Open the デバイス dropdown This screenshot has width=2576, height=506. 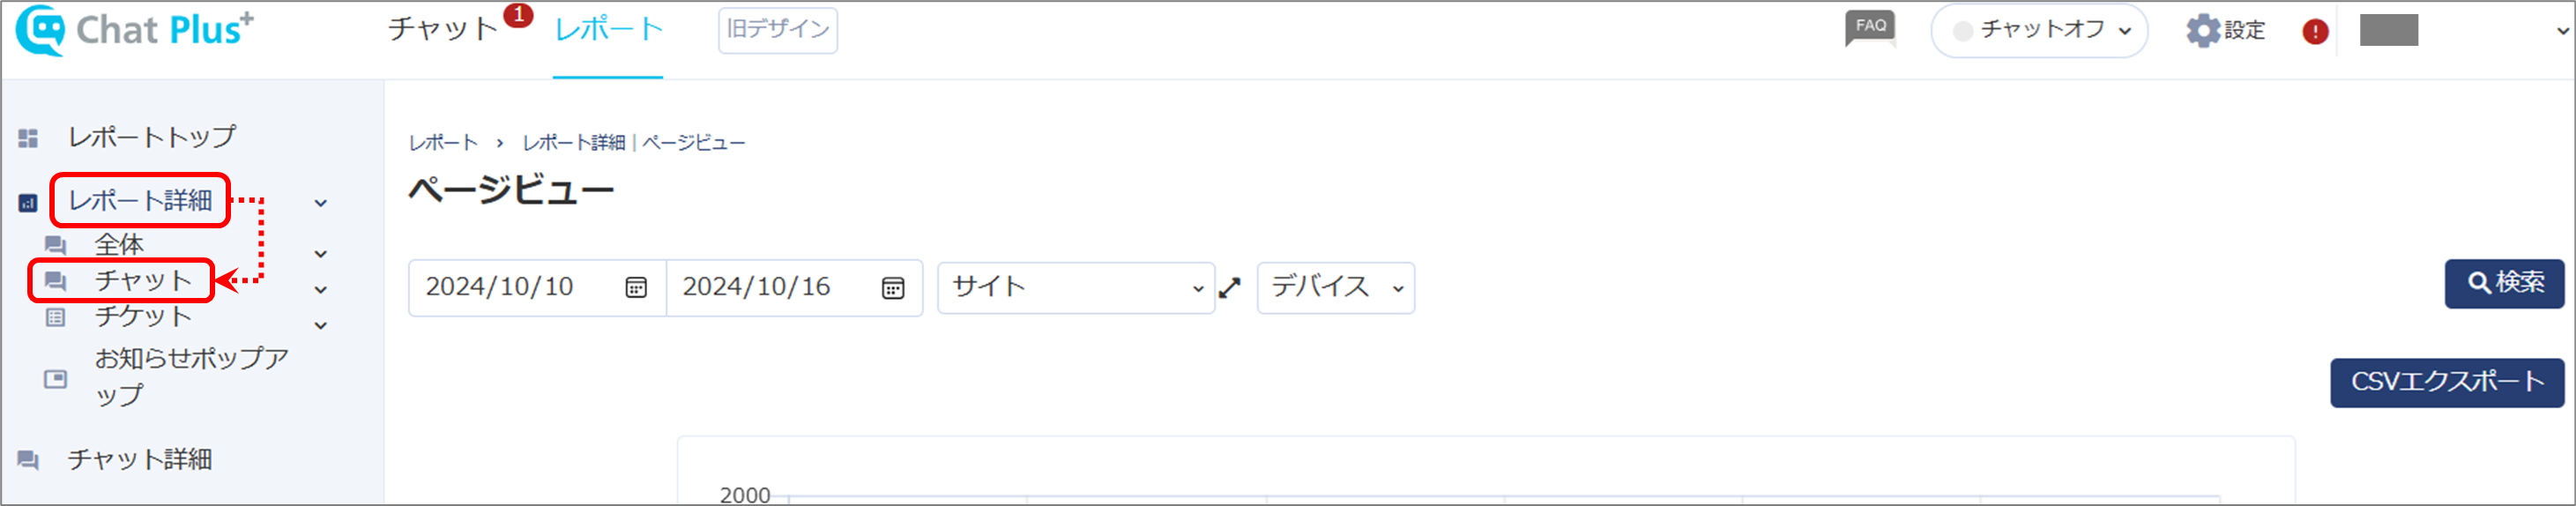pyautogui.click(x=1335, y=288)
